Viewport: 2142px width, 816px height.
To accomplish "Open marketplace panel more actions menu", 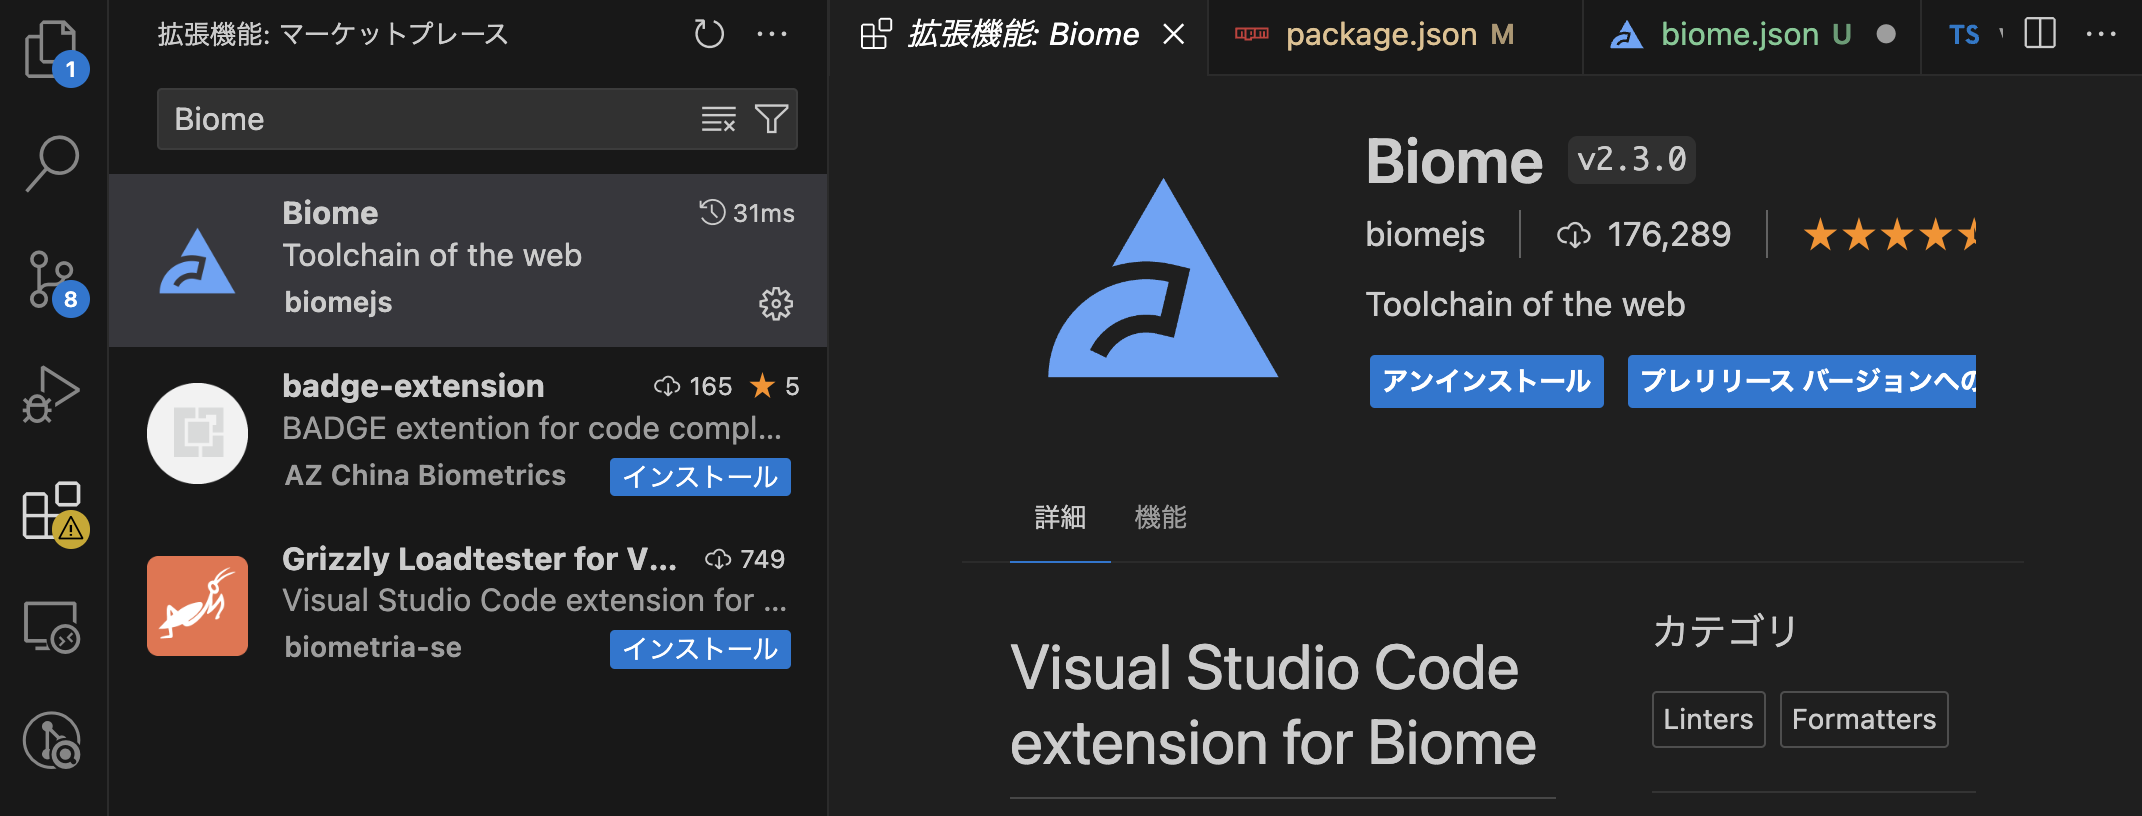I will 771,34.
